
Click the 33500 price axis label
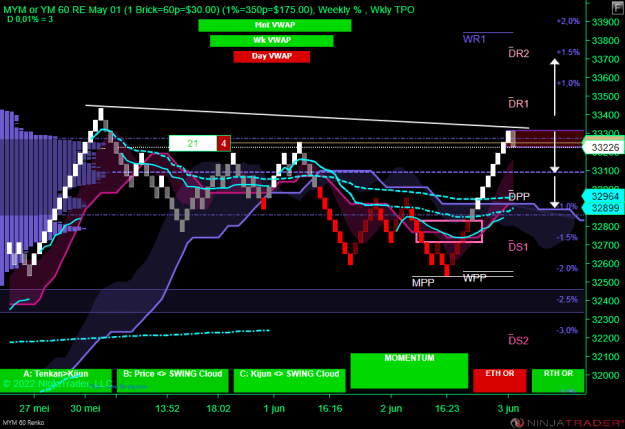coord(605,96)
